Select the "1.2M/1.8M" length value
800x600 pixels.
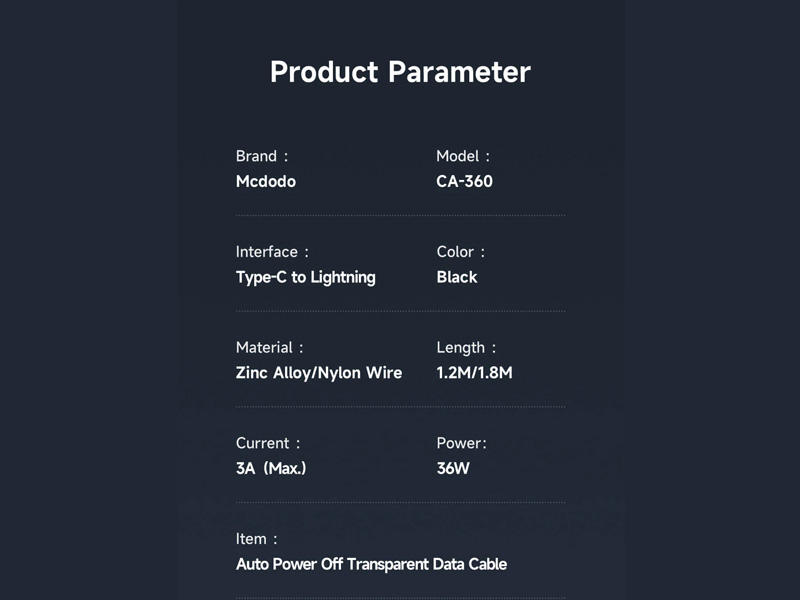[x=474, y=373]
